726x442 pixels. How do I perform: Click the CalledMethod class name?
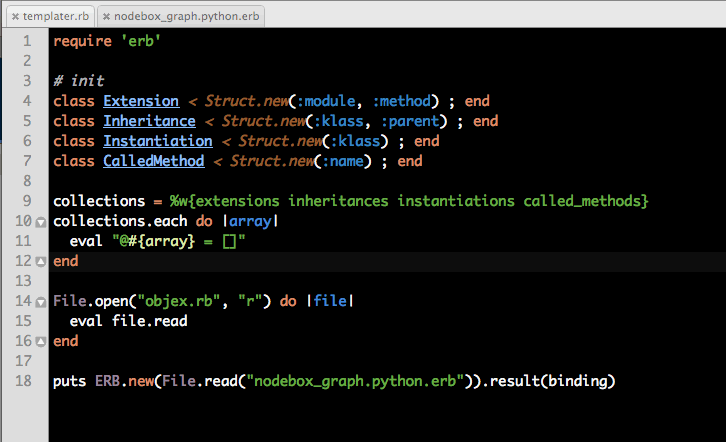(x=153, y=161)
